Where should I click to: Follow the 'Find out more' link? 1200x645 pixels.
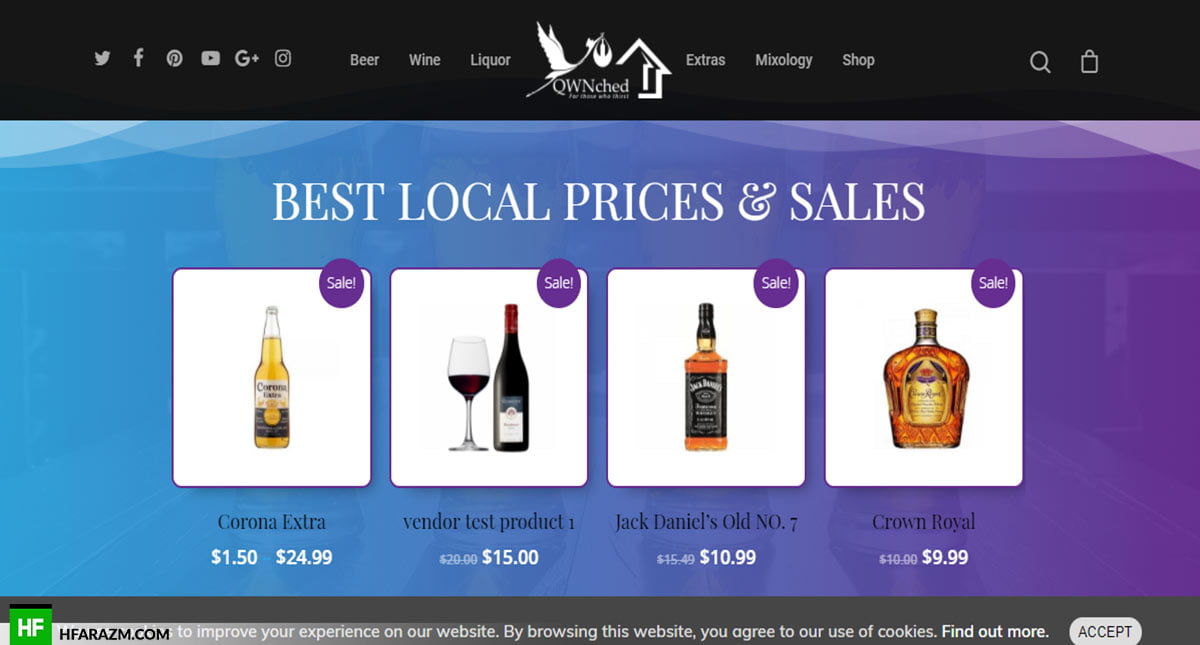click(995, 632)
